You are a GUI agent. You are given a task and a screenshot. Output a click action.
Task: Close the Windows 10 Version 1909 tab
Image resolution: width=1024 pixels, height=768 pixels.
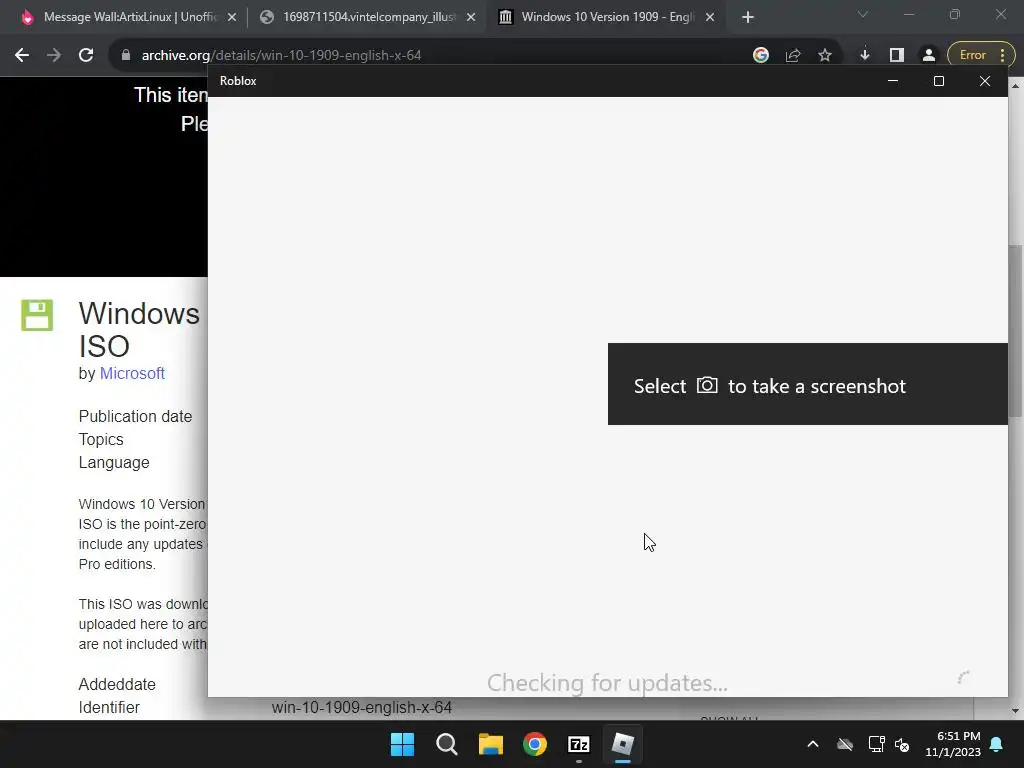pos(710,18)
